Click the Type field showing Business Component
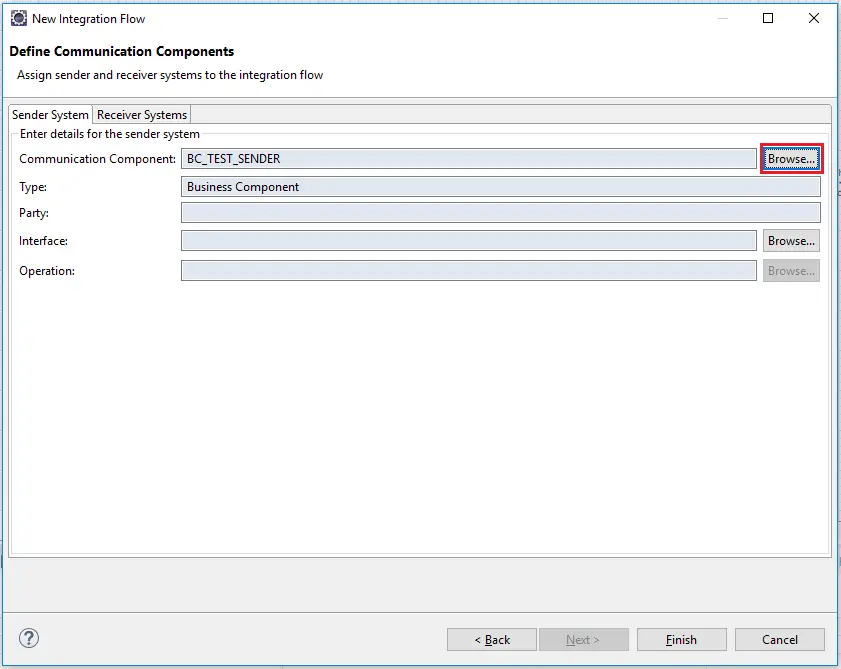The height and width of the screenshot is (669, 841). pos(500,187)
